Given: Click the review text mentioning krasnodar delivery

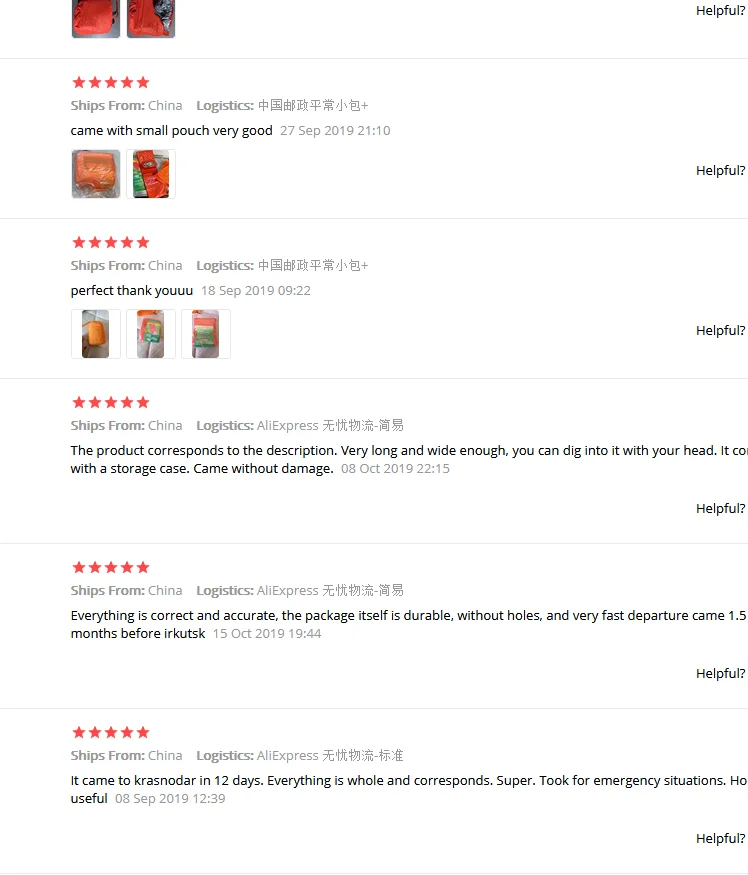Looking at the screenshot, I should 409,789.
